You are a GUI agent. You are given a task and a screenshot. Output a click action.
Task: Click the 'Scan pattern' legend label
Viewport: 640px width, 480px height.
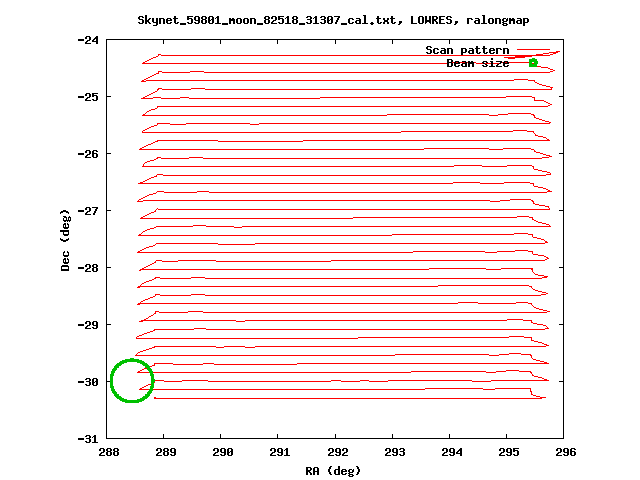[x=467, y=50]
